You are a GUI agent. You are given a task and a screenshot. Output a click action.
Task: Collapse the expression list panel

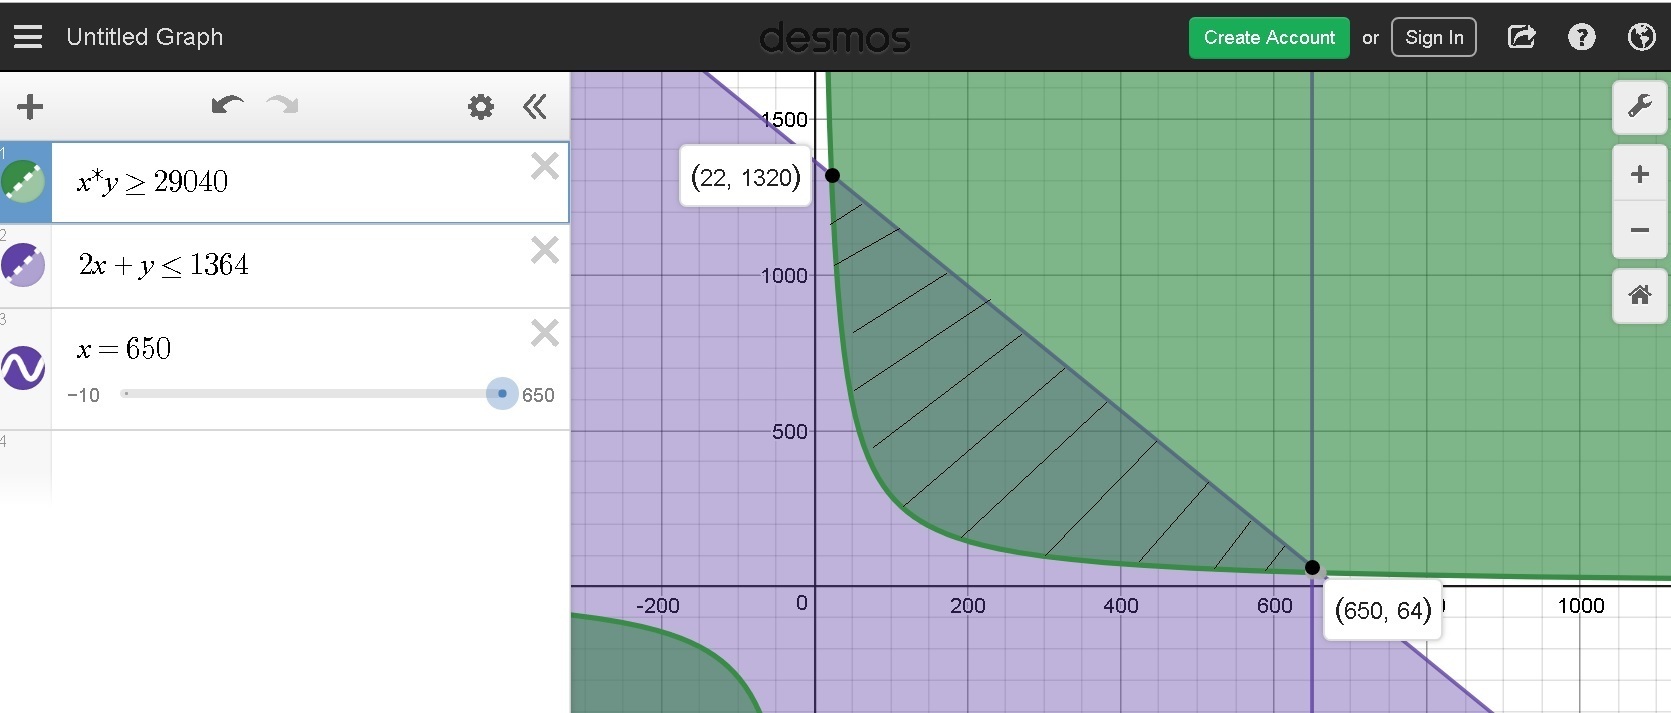[535, 106]
